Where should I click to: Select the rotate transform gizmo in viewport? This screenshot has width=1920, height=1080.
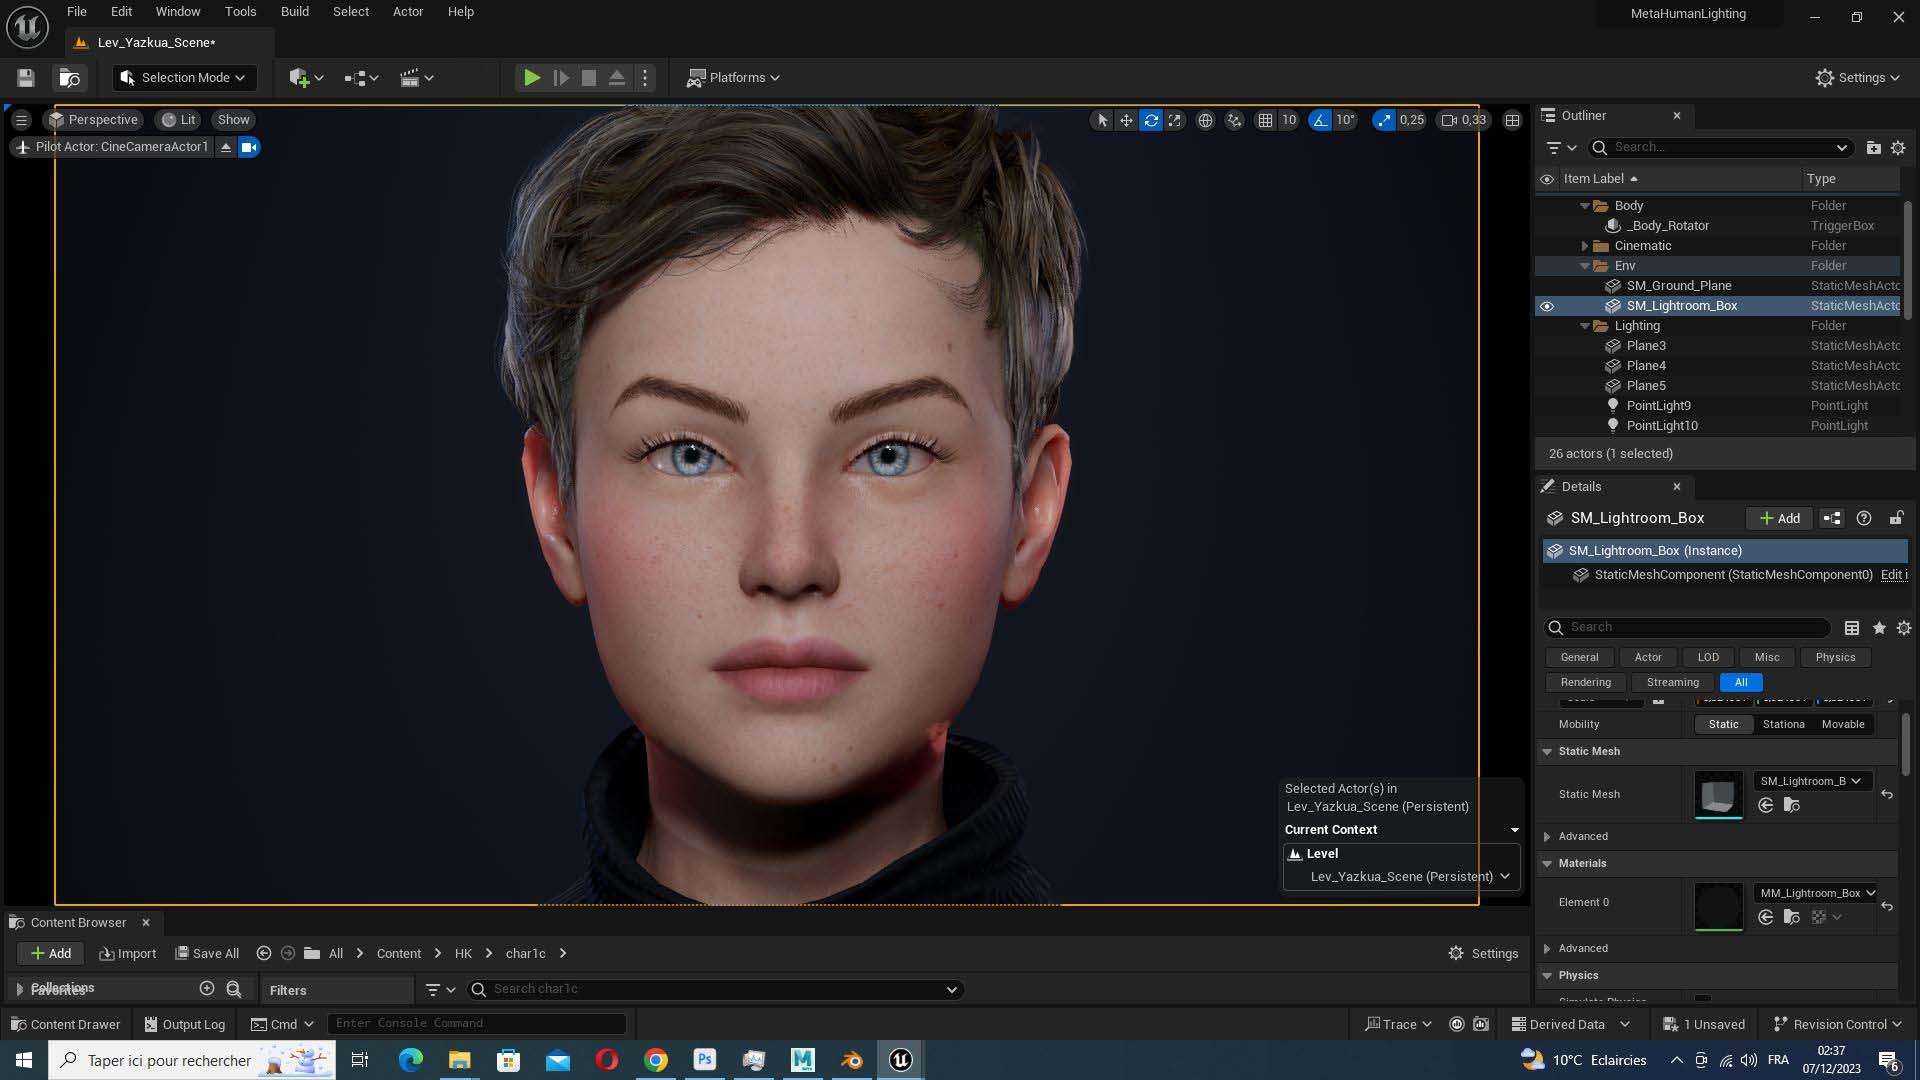[1151, 120]
